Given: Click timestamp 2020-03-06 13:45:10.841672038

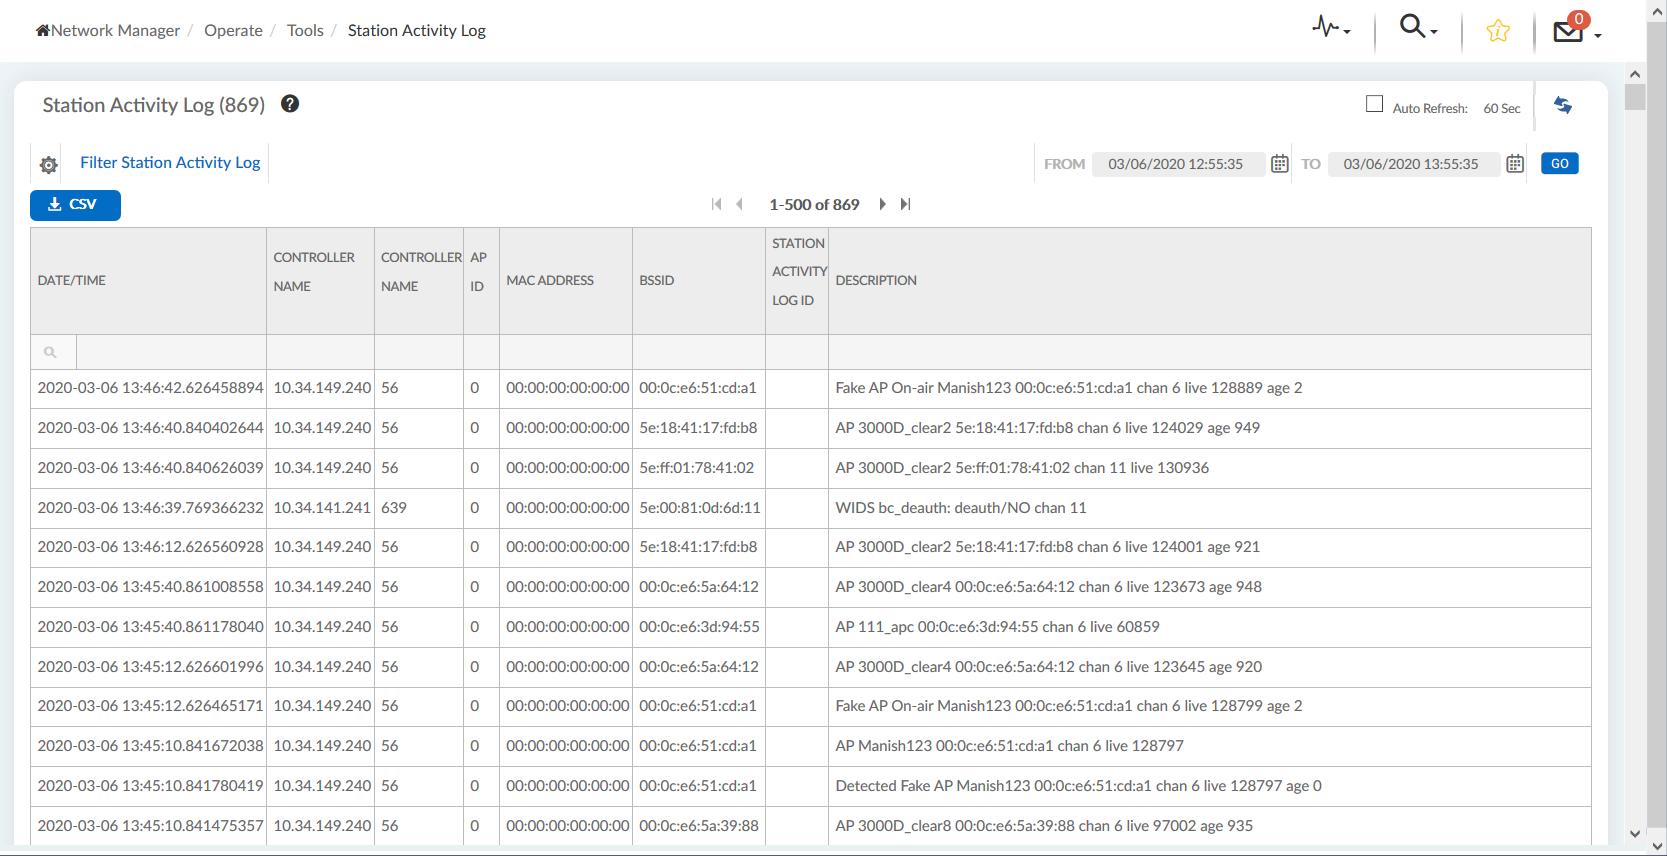Looking at the screenshot, I should point(150,746).
